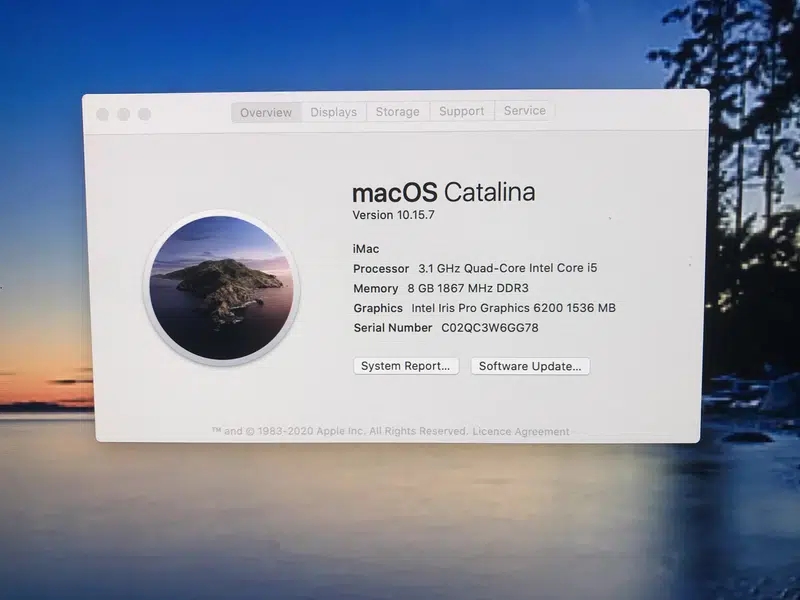Click the greyed zoom window button
The height and width of the screenshot is (600, 800).
tap(144, 114)
